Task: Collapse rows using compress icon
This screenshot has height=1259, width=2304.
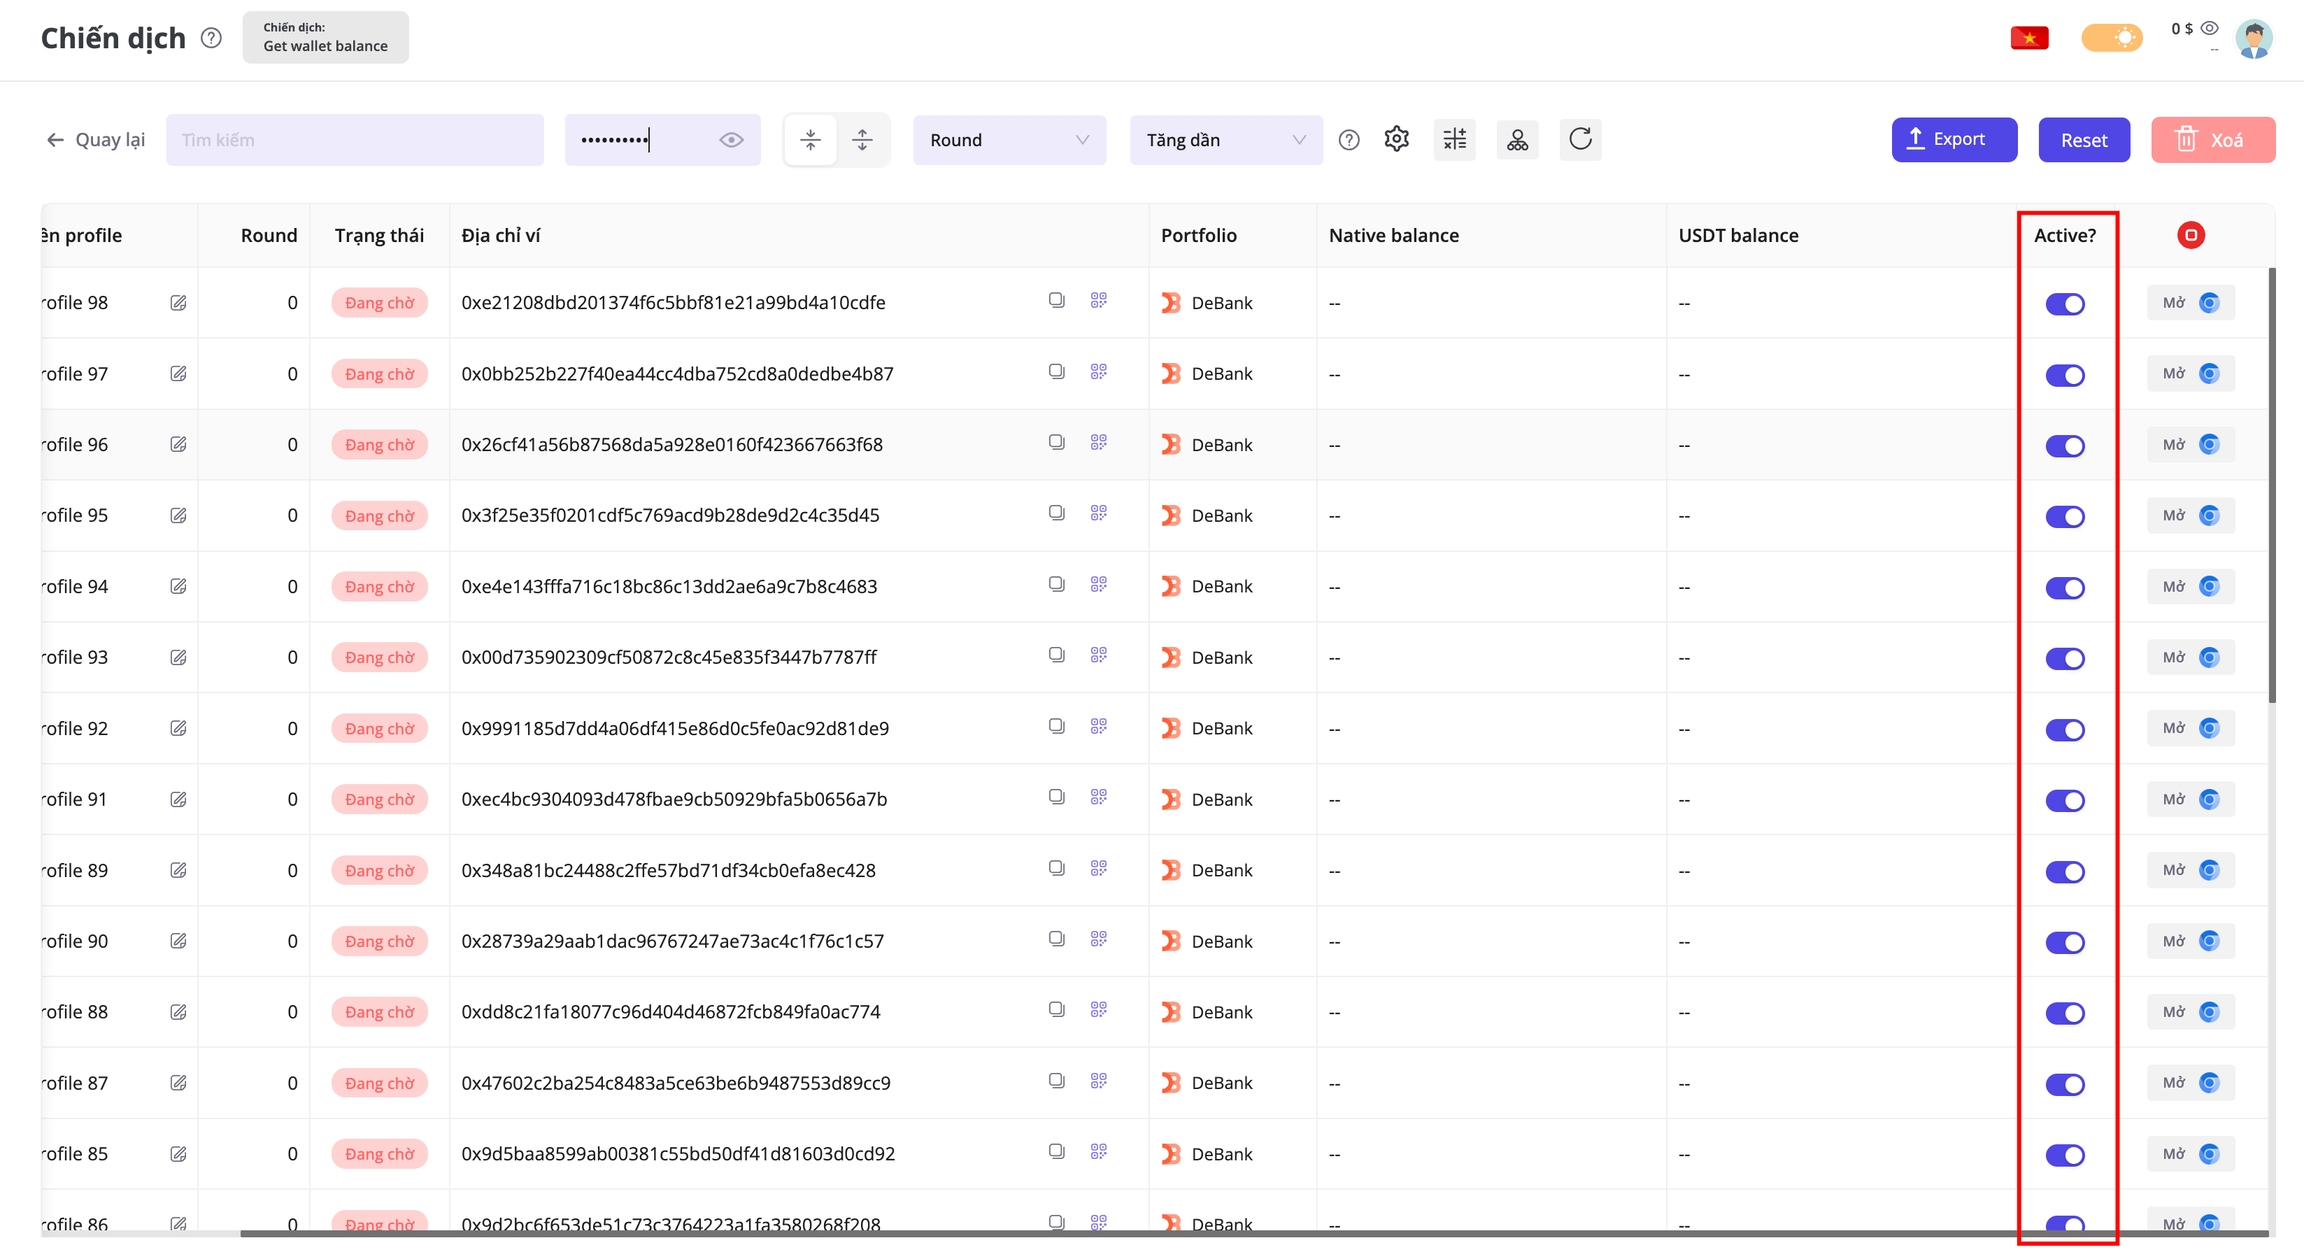Action: click(811, 139)
